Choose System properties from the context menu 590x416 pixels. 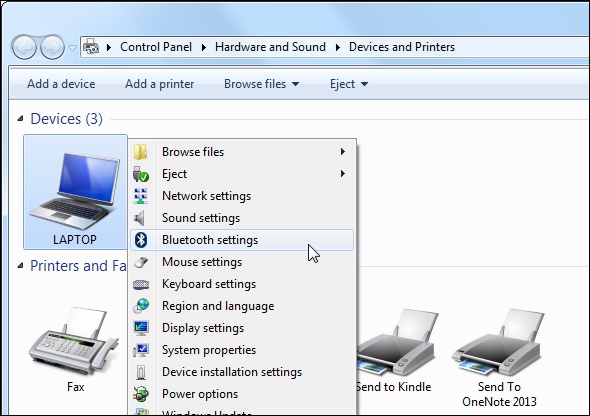coord(242,350)
